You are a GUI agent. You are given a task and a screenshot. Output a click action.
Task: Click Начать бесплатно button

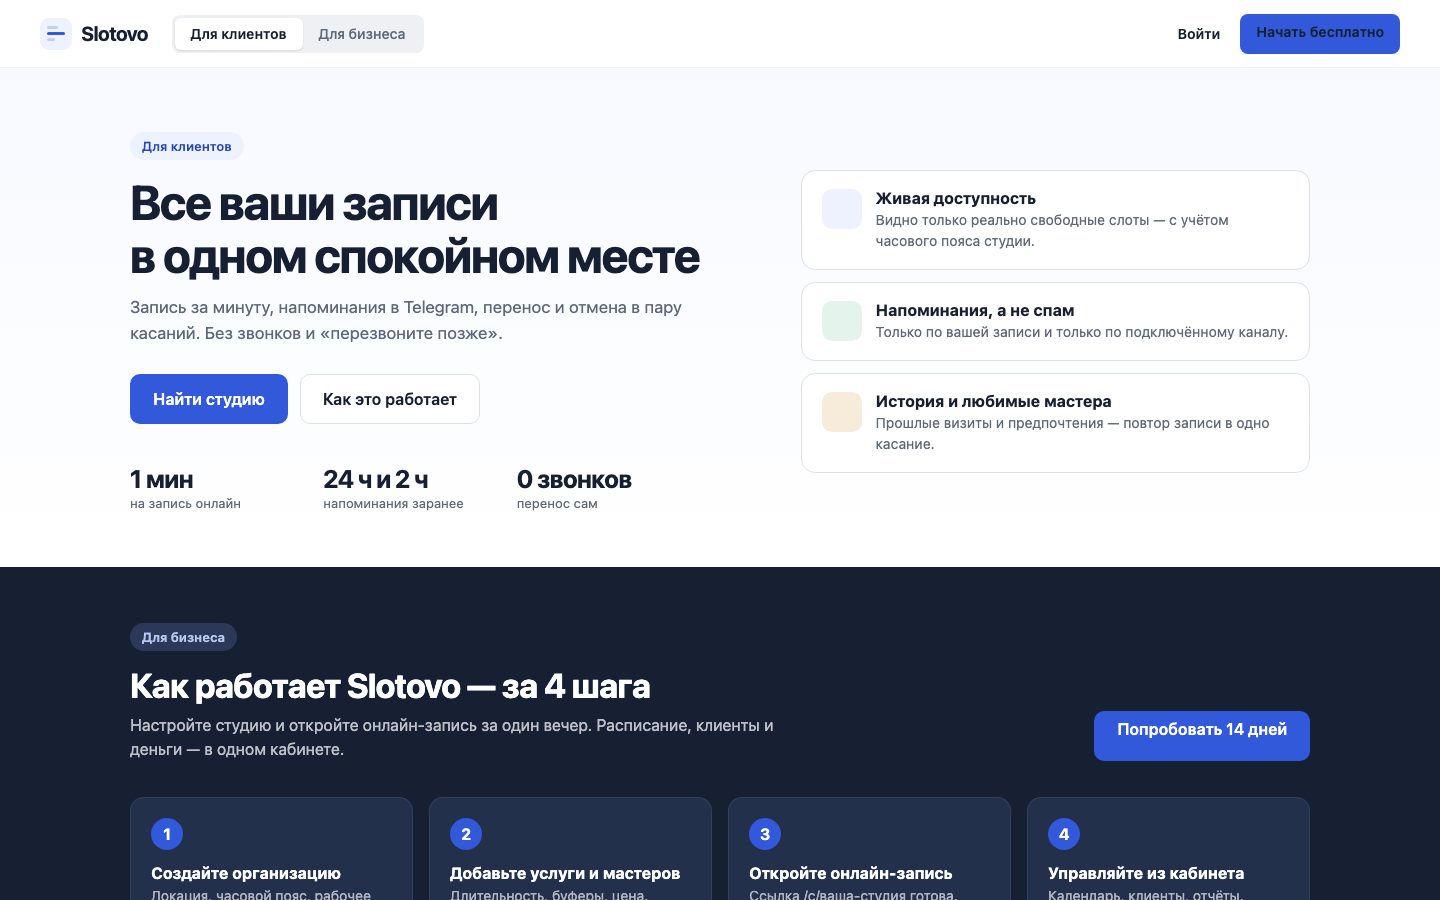click(x=1320, y=34)
